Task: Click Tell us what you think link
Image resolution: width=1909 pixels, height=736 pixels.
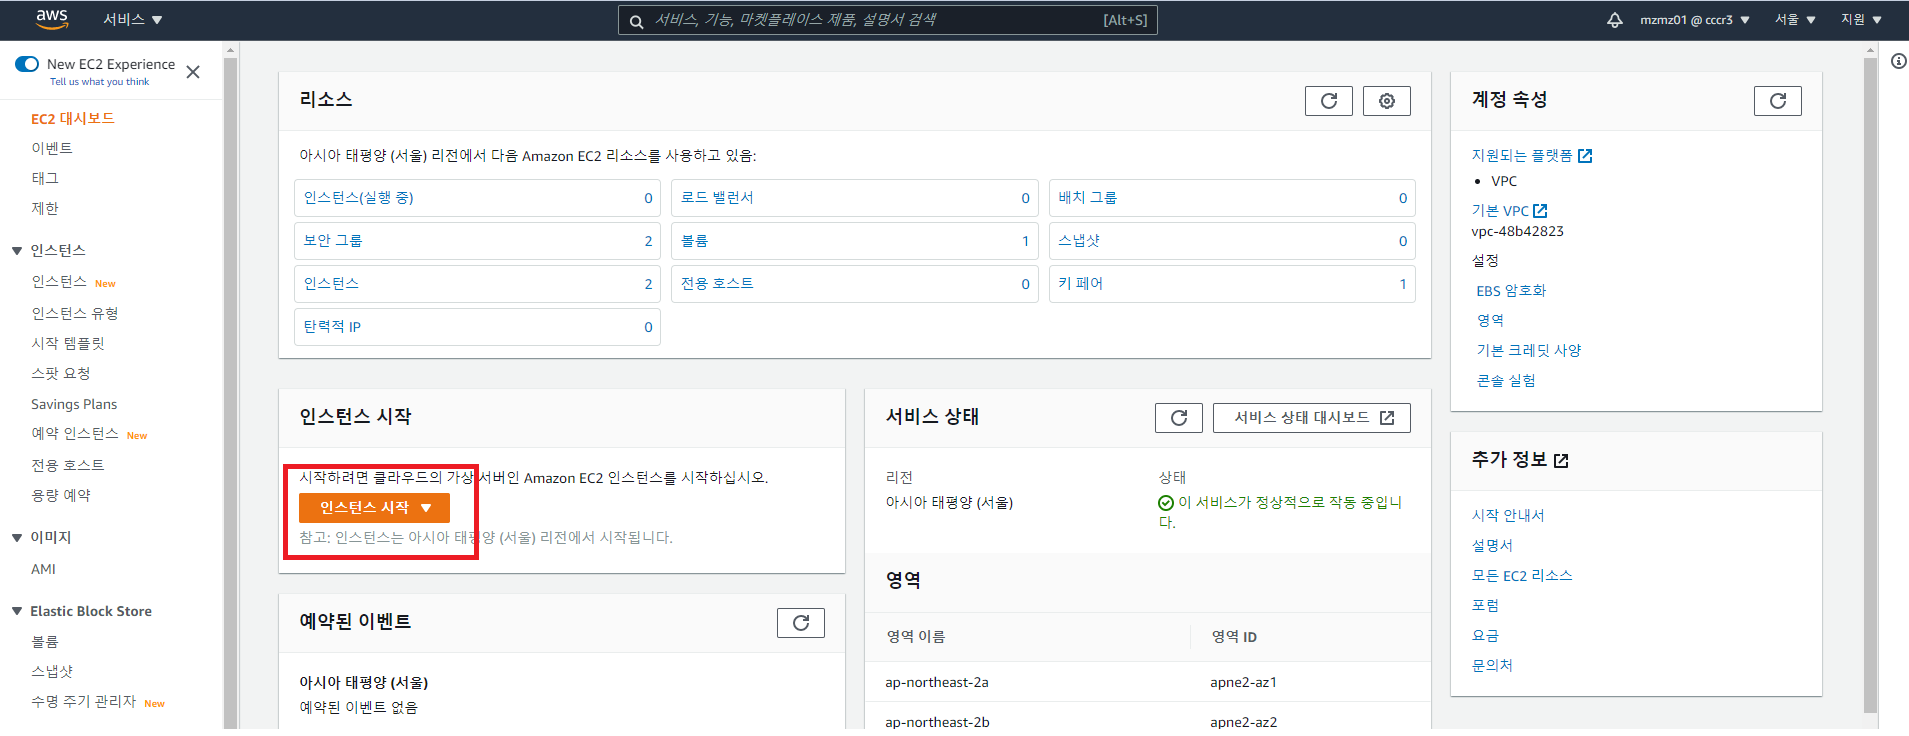Action: pos(99,82)
